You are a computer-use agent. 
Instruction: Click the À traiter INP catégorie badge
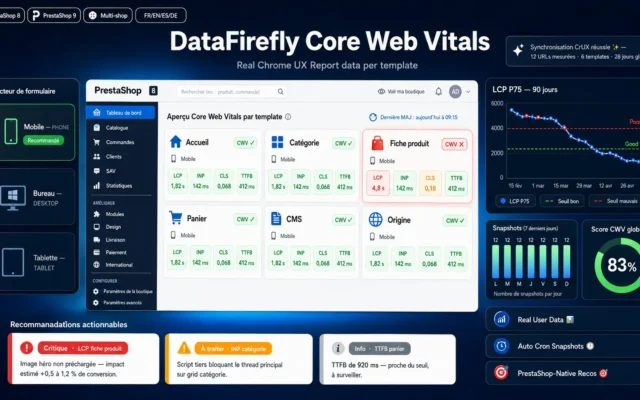pyautogui.click(x=233, y=349)
